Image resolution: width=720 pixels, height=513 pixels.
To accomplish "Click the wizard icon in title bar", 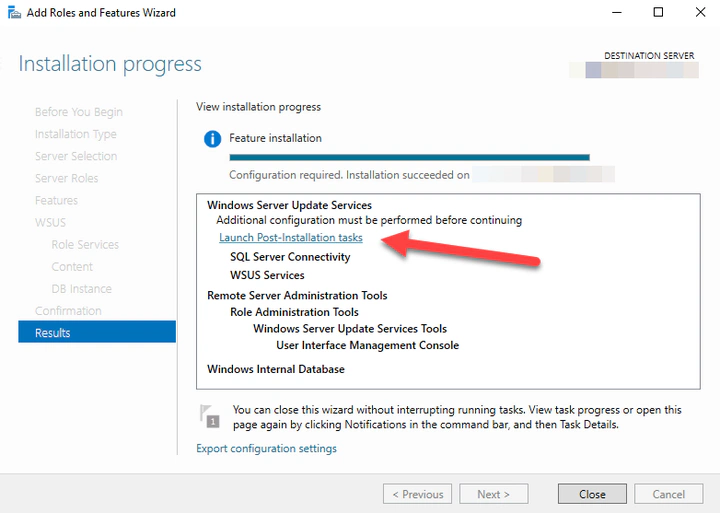I will click(14, 12).
